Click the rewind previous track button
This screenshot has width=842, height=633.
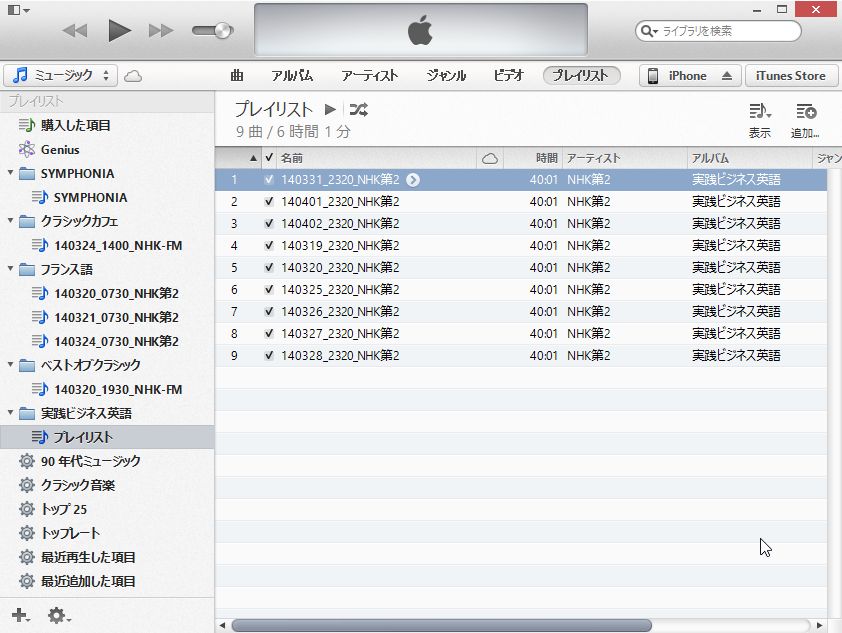click(75, 31)
